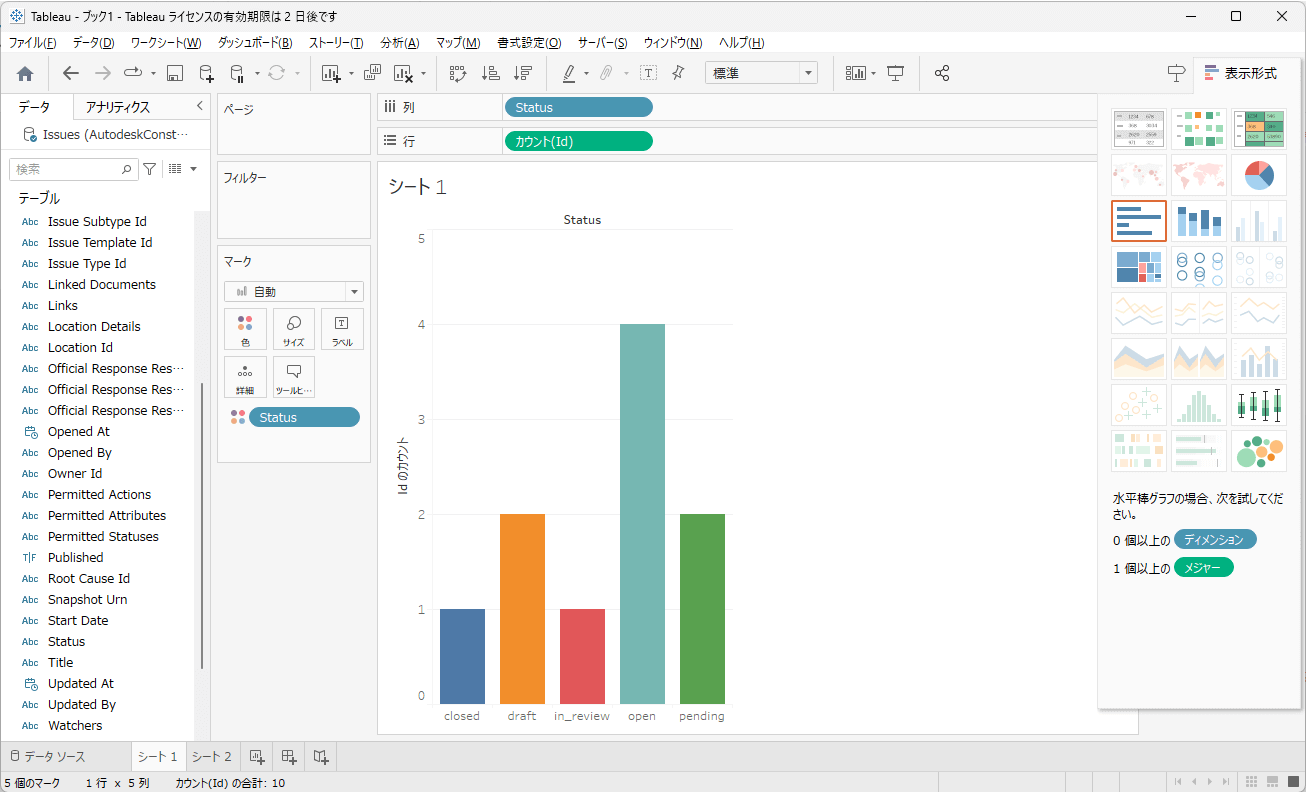Screen dimensions: 1306x792
Task: Open the dropdown arrow next to new worksheet
Action: (x=351, y=74)
